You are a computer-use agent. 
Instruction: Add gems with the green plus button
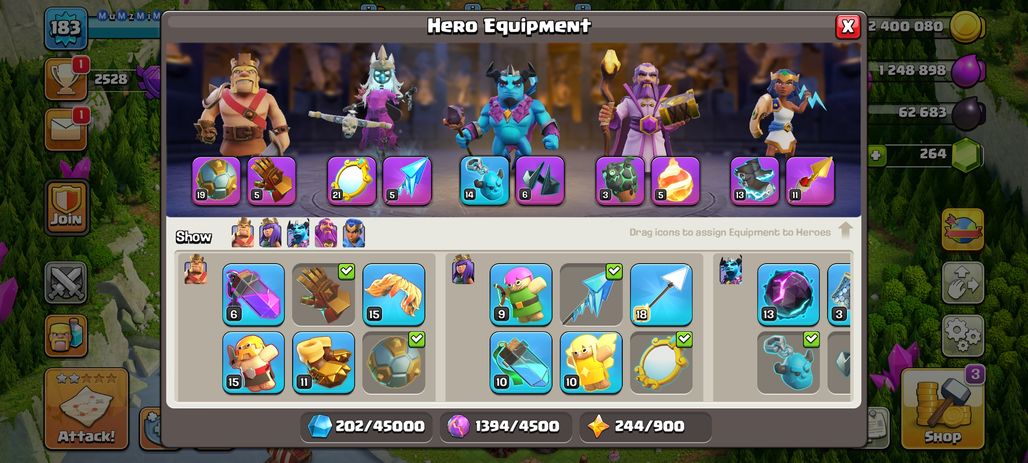pyautogui.click(x=877, y=156)
